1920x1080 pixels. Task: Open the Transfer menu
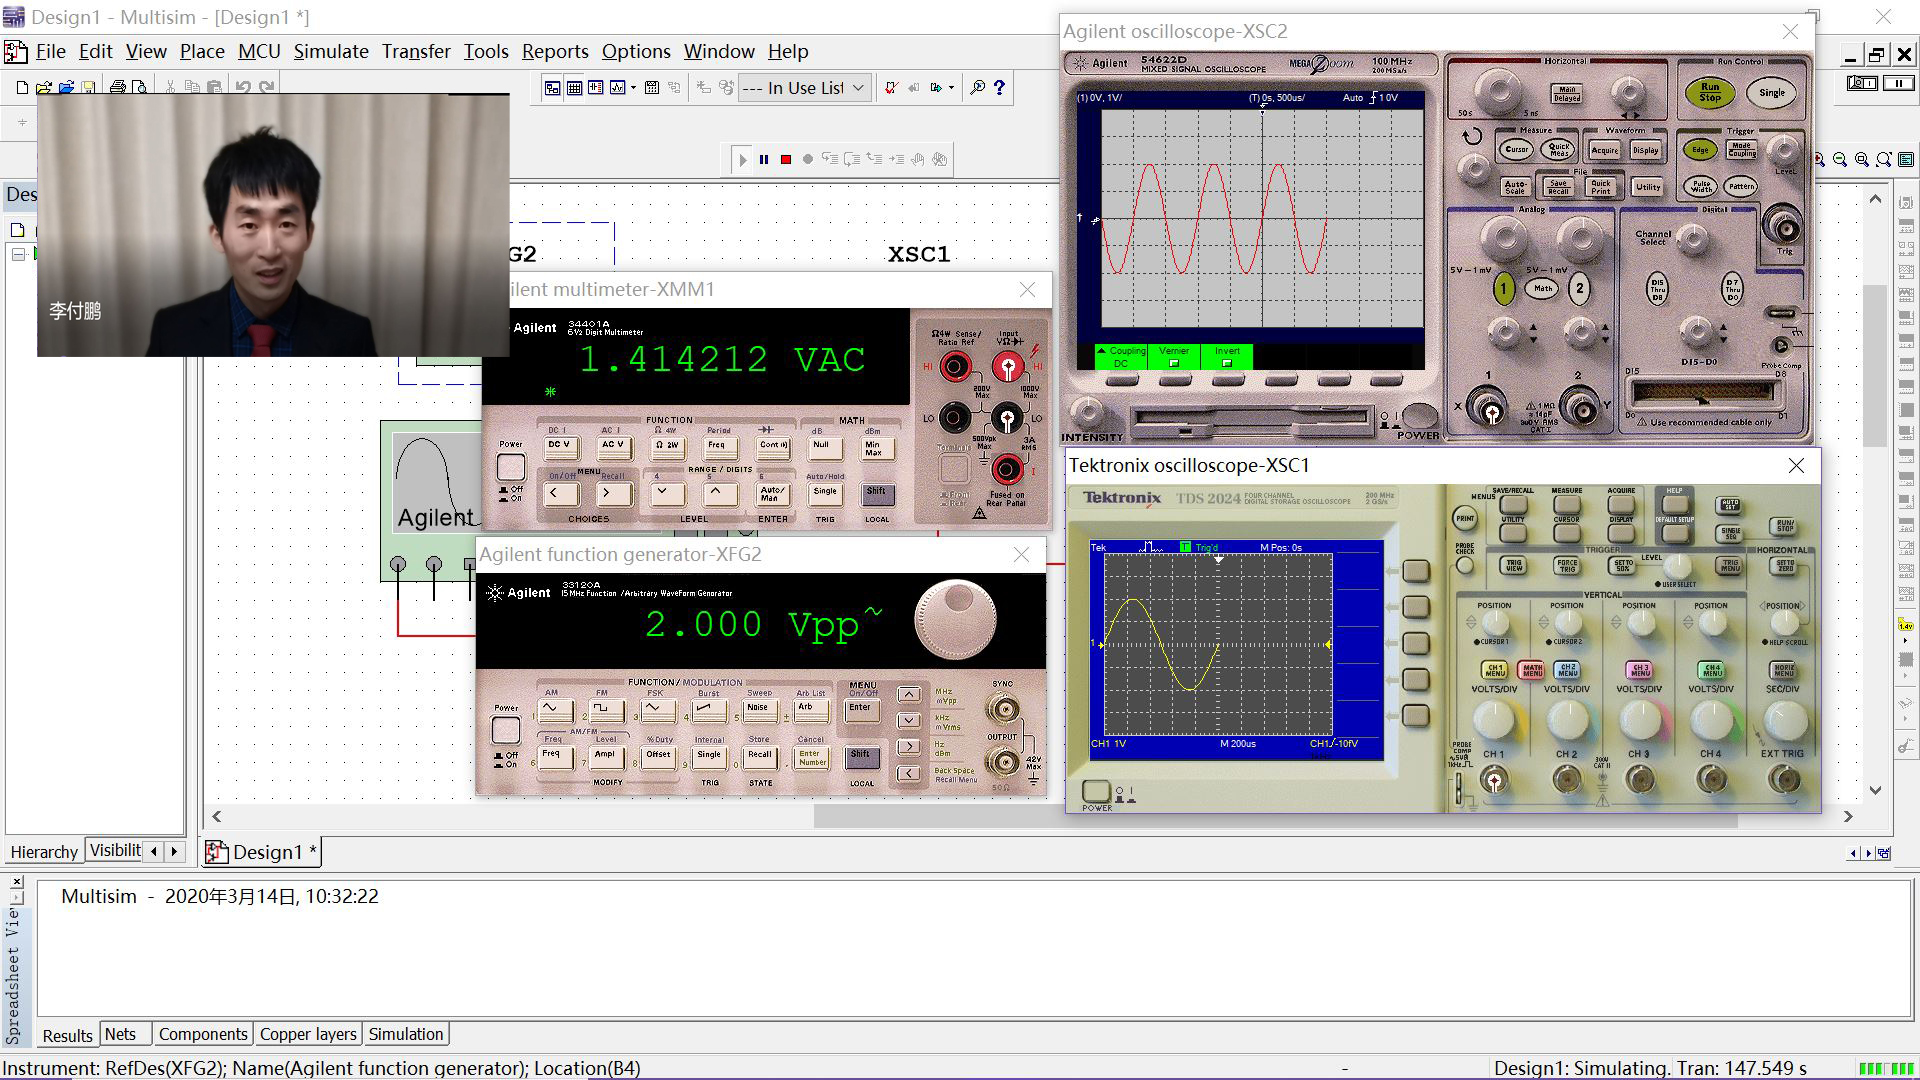click(416, 51)
